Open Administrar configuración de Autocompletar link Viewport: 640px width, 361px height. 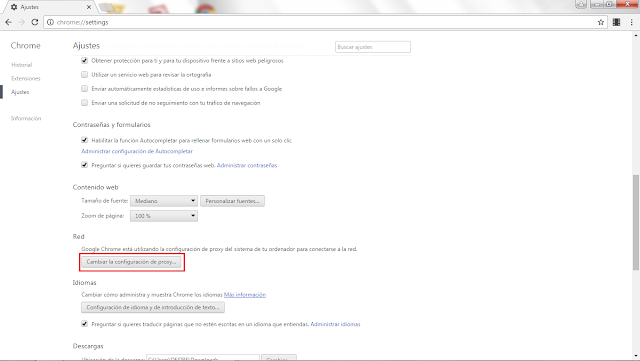[x=137, y=151]
